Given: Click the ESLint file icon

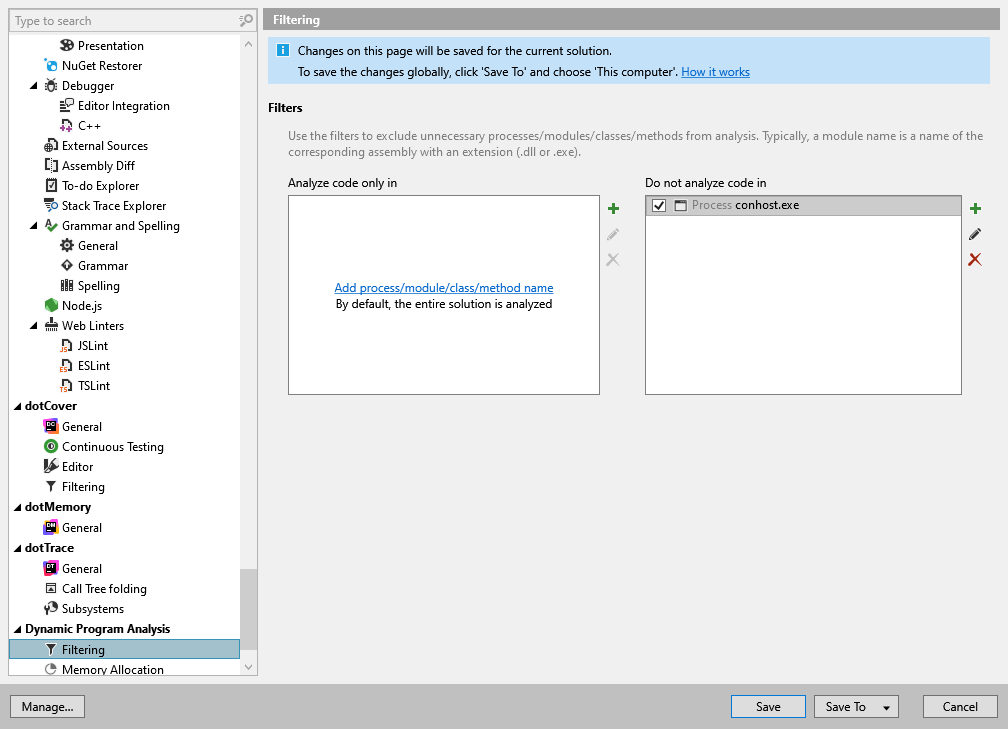Looking at the screenshot, I should (x=67, y=366).
